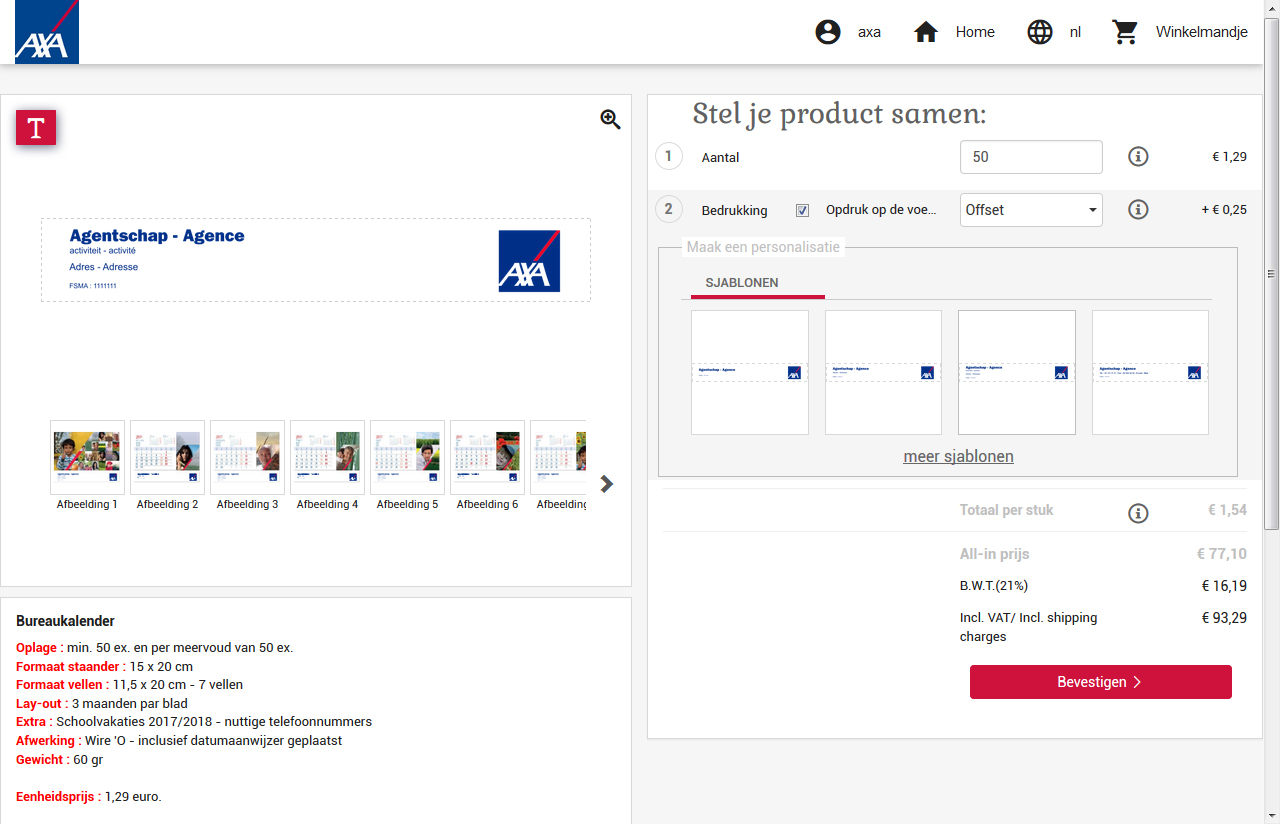Click step number 2 circle
The height and width of the screenshot is (824, 1280).
[x=669, y=209]
